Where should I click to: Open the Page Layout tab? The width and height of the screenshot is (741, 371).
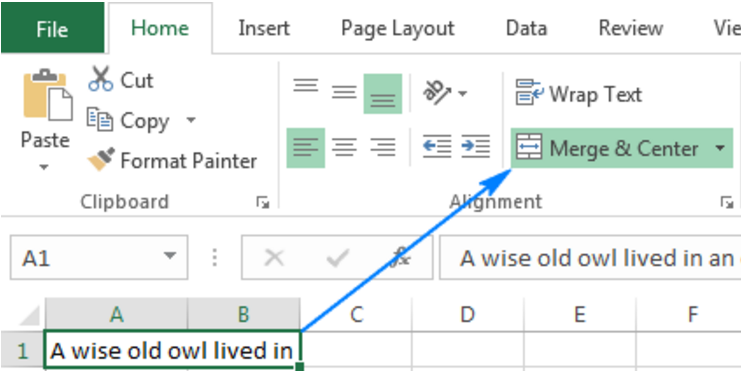[x=397, y=28]
